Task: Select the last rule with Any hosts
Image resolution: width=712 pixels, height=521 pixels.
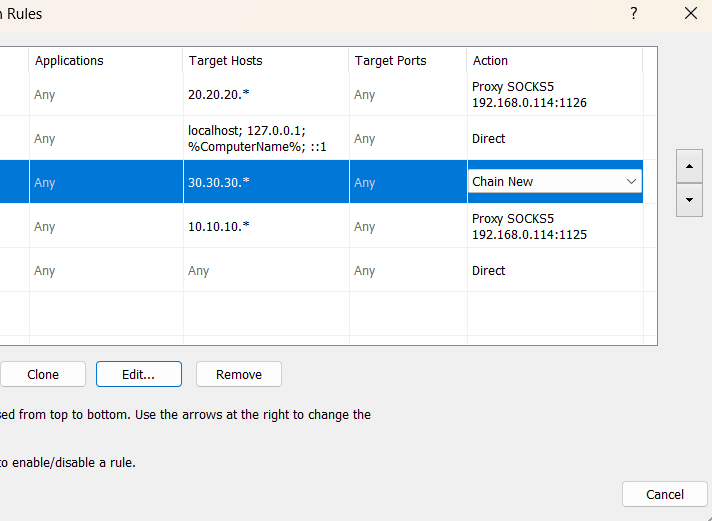Action: coord(199,271)
